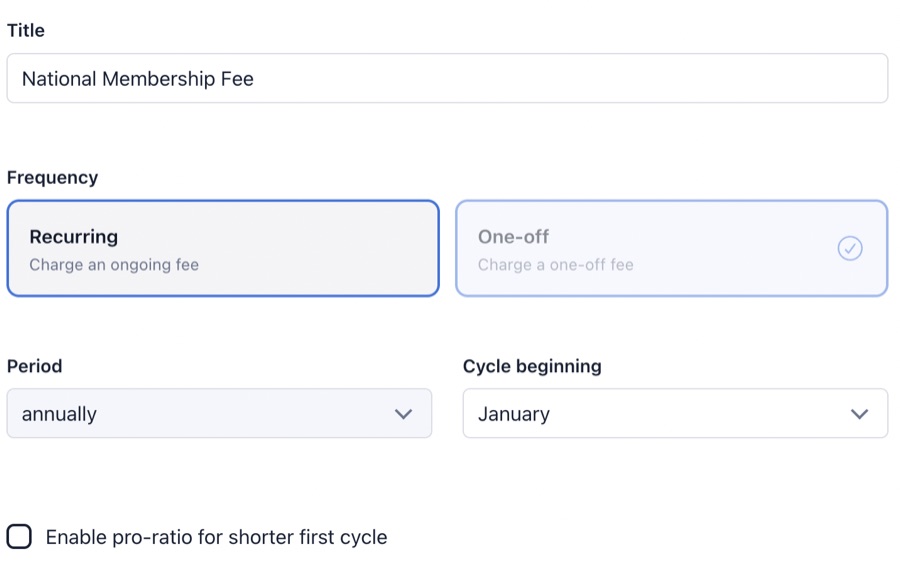Click the January value in Cycle beginning
The image size is (900, 568).
pyautogui.click(x=514, y=414)
